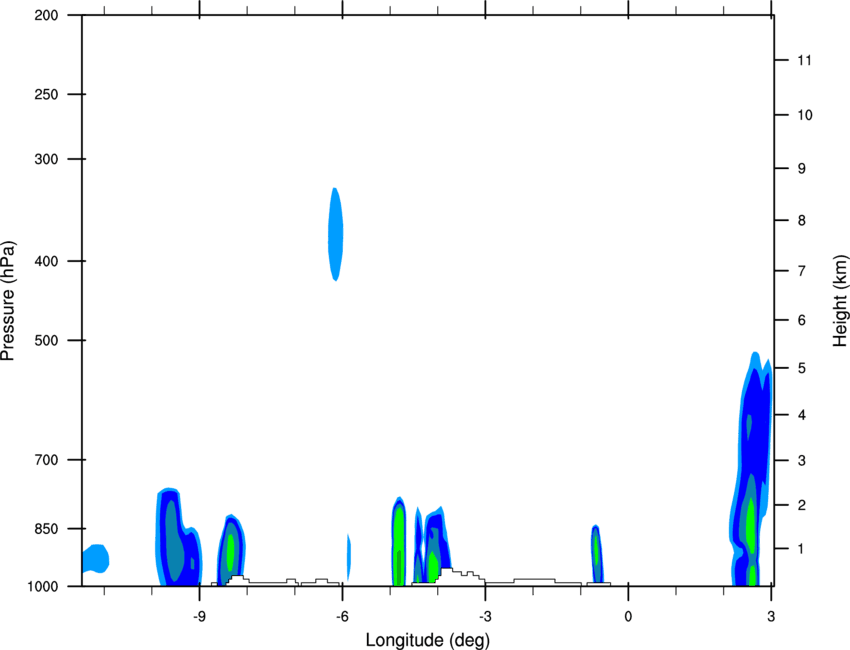
Task: Select the 250 pressure tick label
Action: tap(46, 94)
